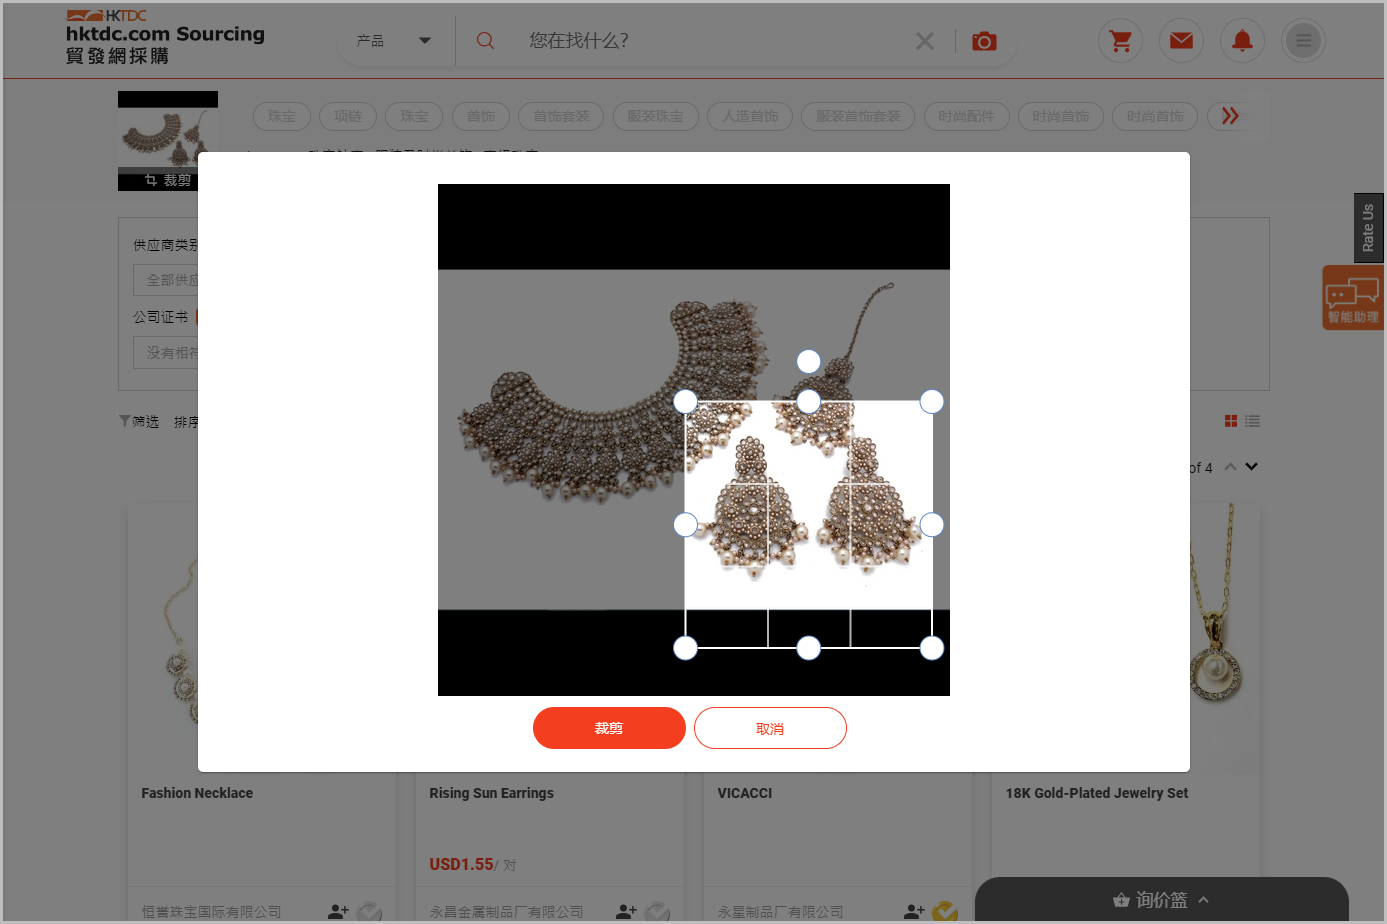Cancel cropping with the 取消 button

click(x=770, y=728)
